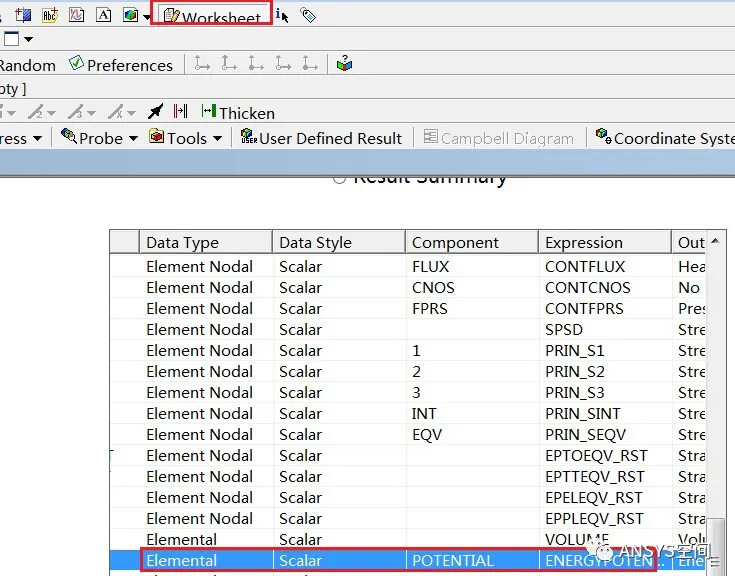The width and height of the screenshot is (735, 576).
Task: Click the Abc comment icon
Action: (x=50, y=15)
